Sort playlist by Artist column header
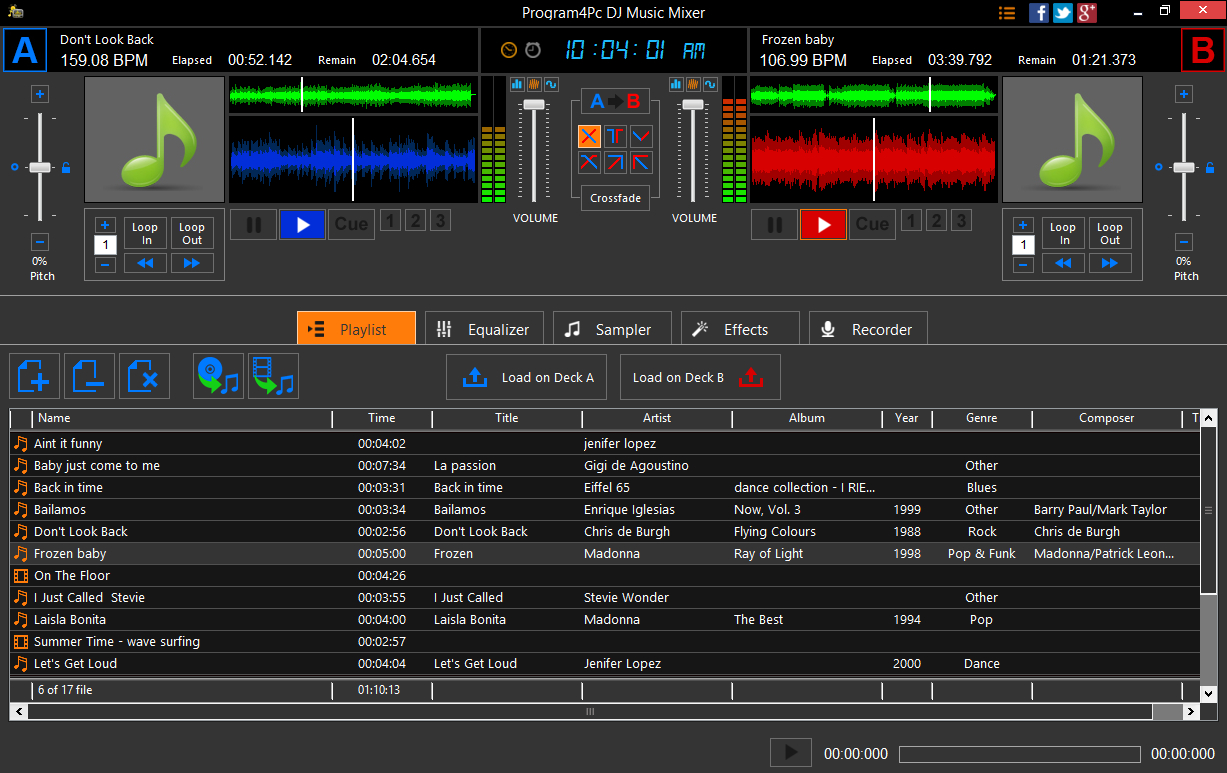This screenshot has width=1227, height=773. (x=657, y=418)
